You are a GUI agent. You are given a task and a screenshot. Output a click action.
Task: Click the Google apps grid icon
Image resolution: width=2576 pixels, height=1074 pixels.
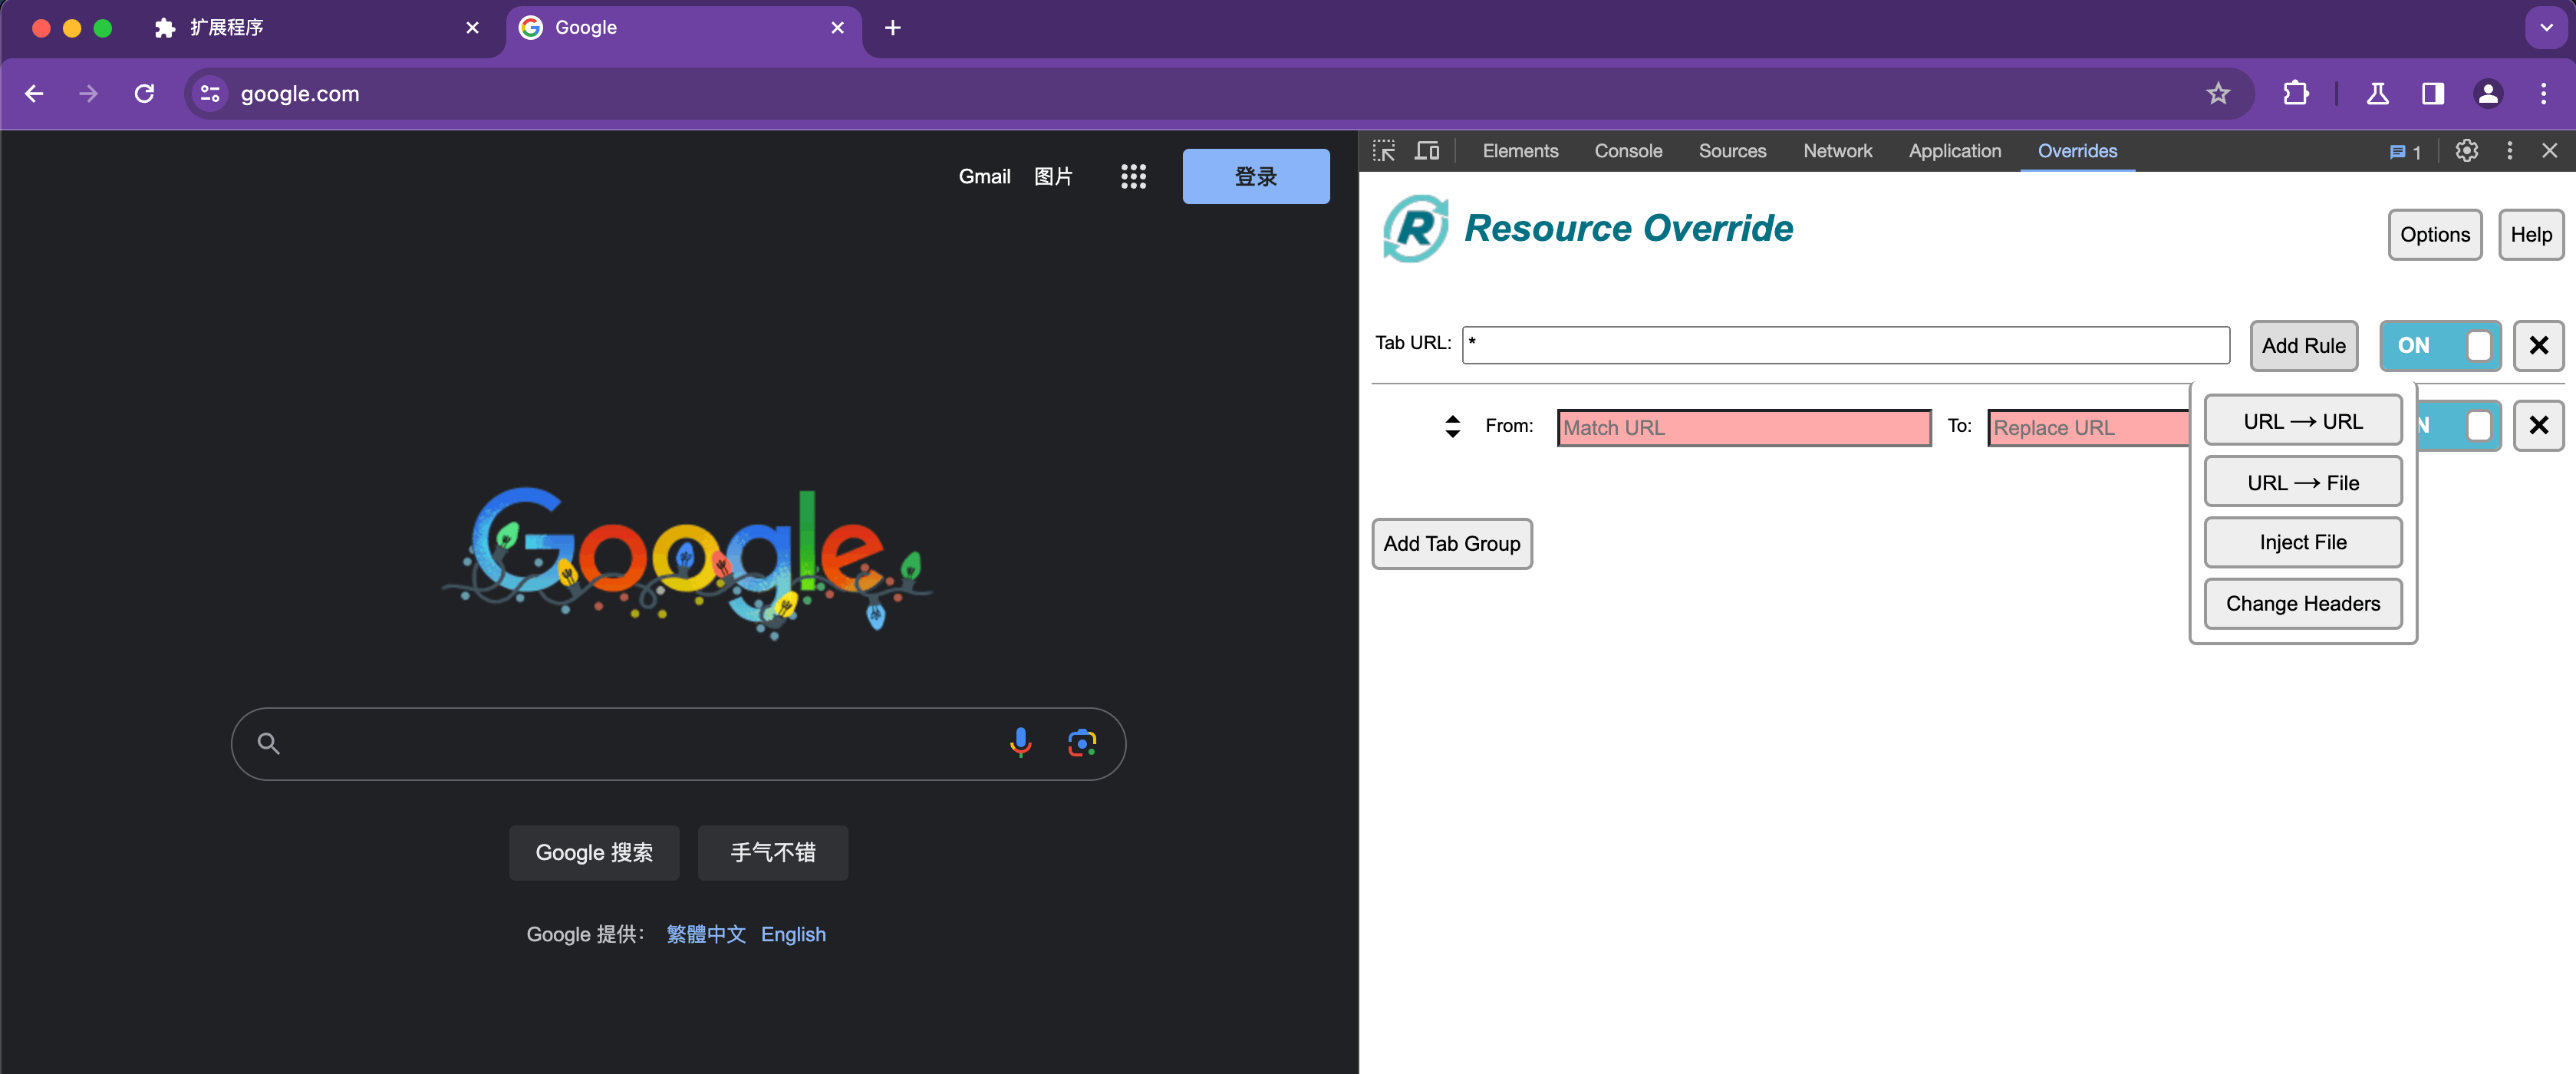tap(1133, 177)
